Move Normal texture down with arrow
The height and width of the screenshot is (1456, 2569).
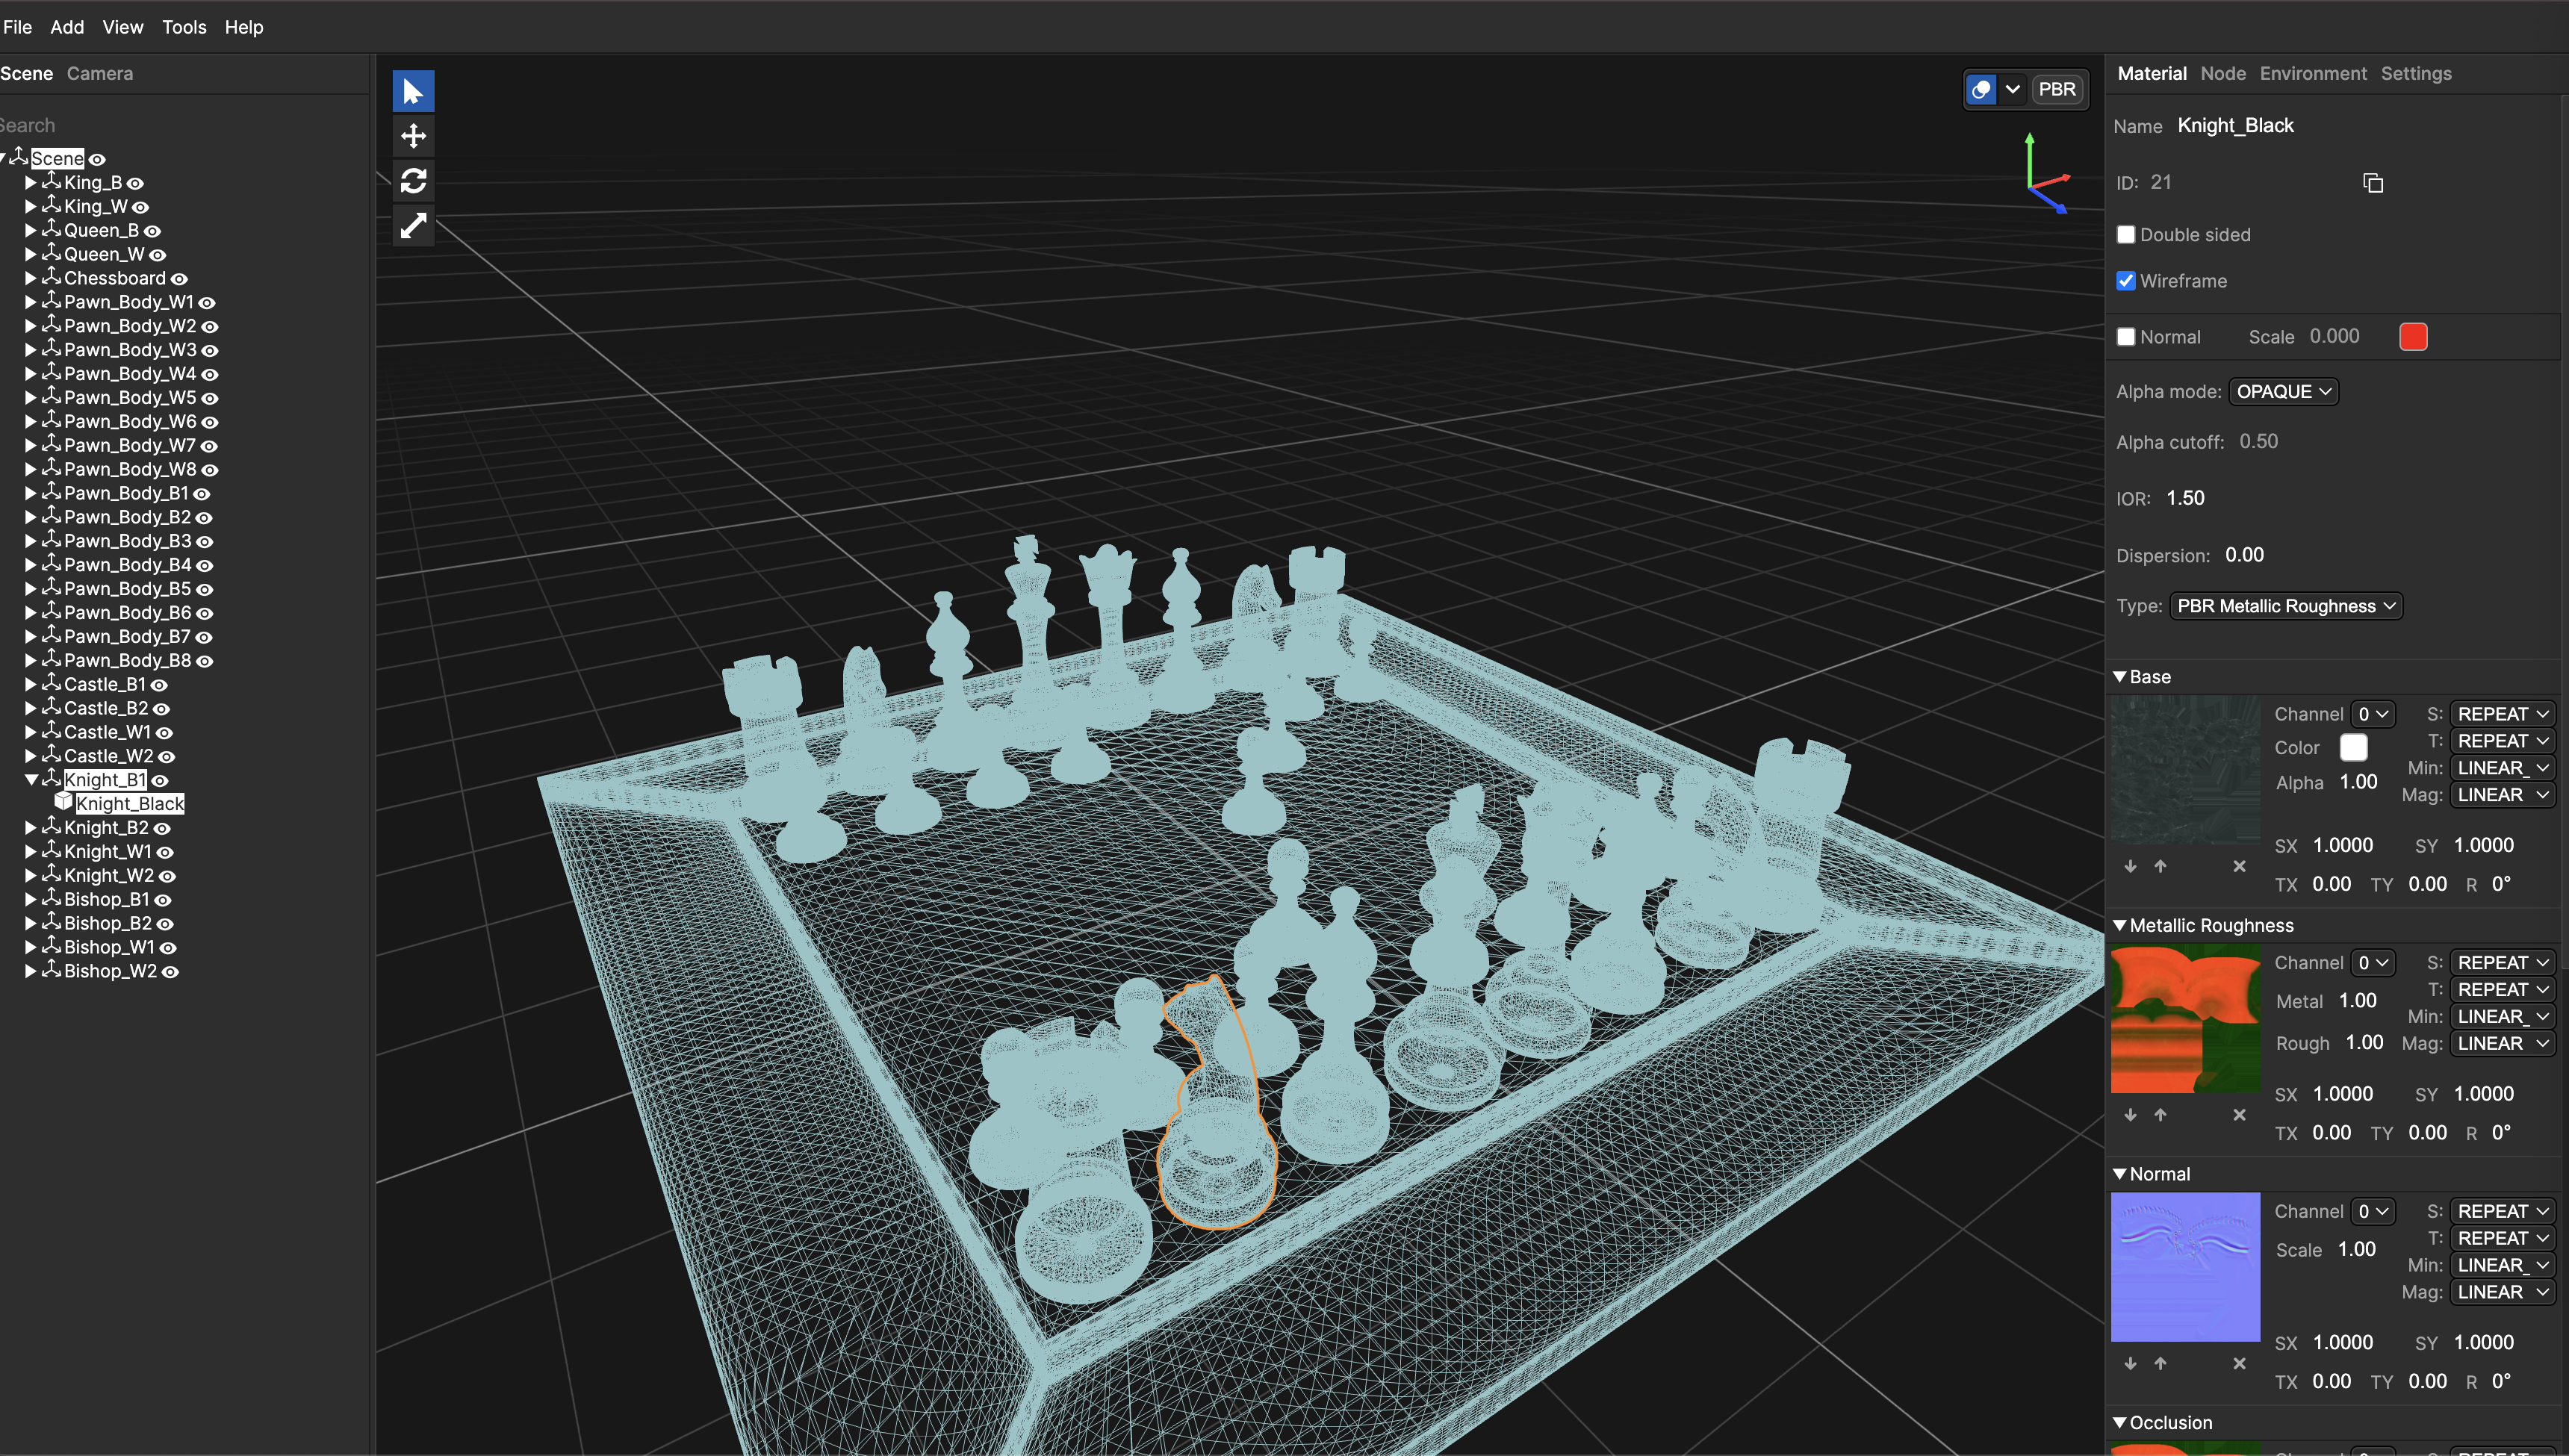(x=2130, y=1364)
